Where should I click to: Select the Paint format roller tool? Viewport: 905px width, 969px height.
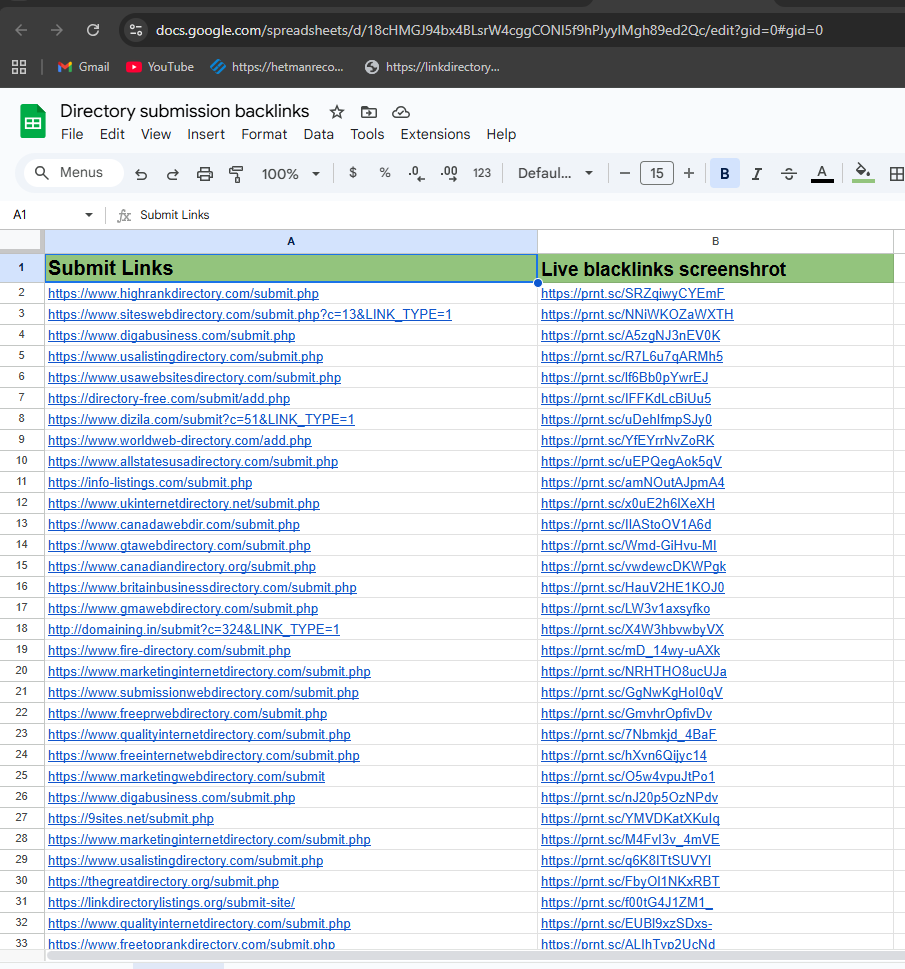click(x=237, y=174)
